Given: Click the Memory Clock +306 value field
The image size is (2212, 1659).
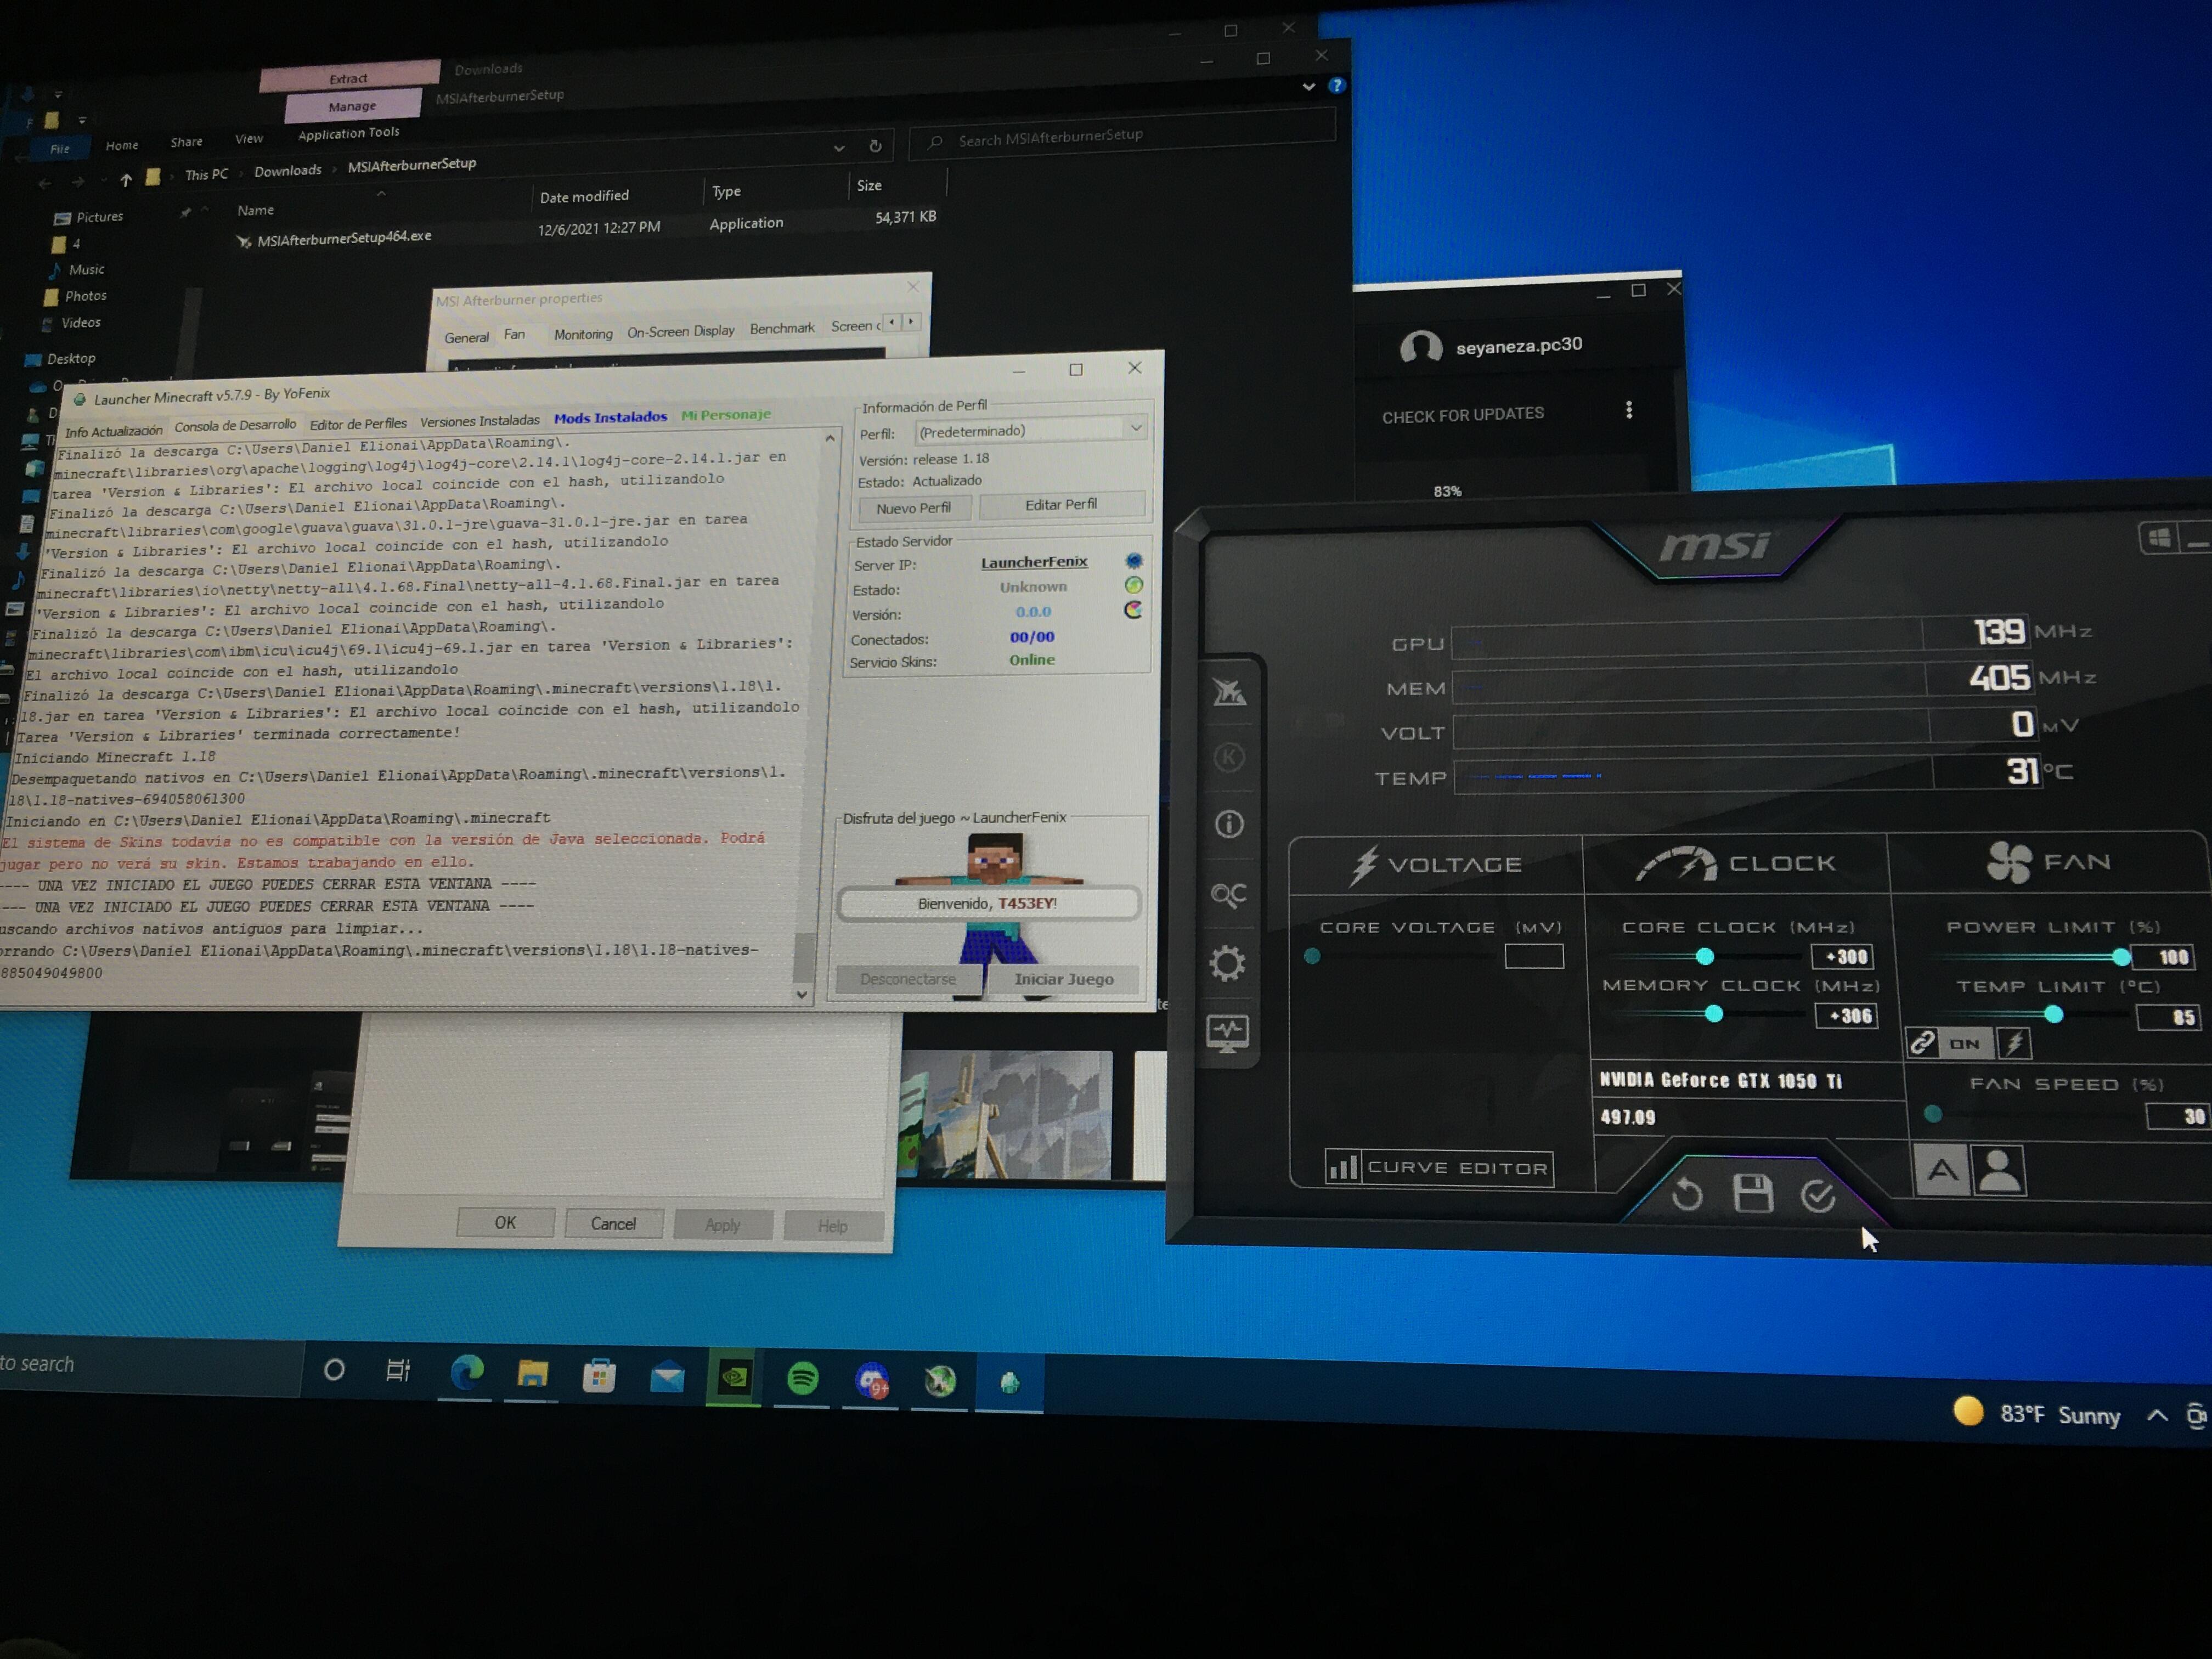Looking at the screenshot, I should click(1847, 1016).
